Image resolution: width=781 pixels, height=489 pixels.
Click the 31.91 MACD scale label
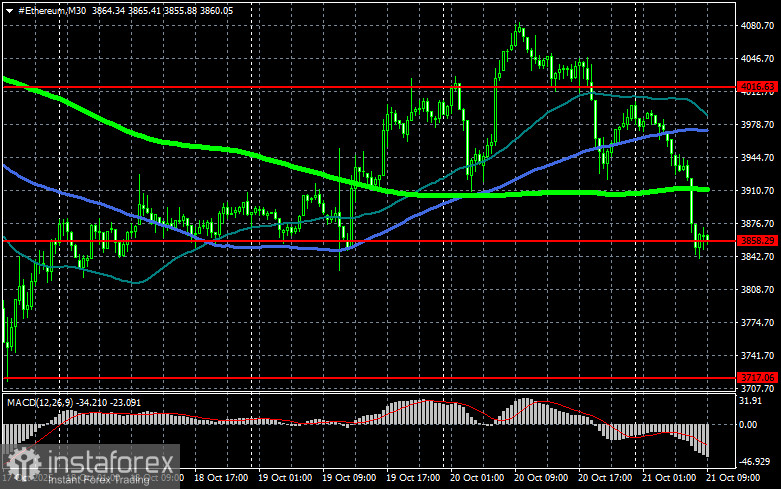752,401
